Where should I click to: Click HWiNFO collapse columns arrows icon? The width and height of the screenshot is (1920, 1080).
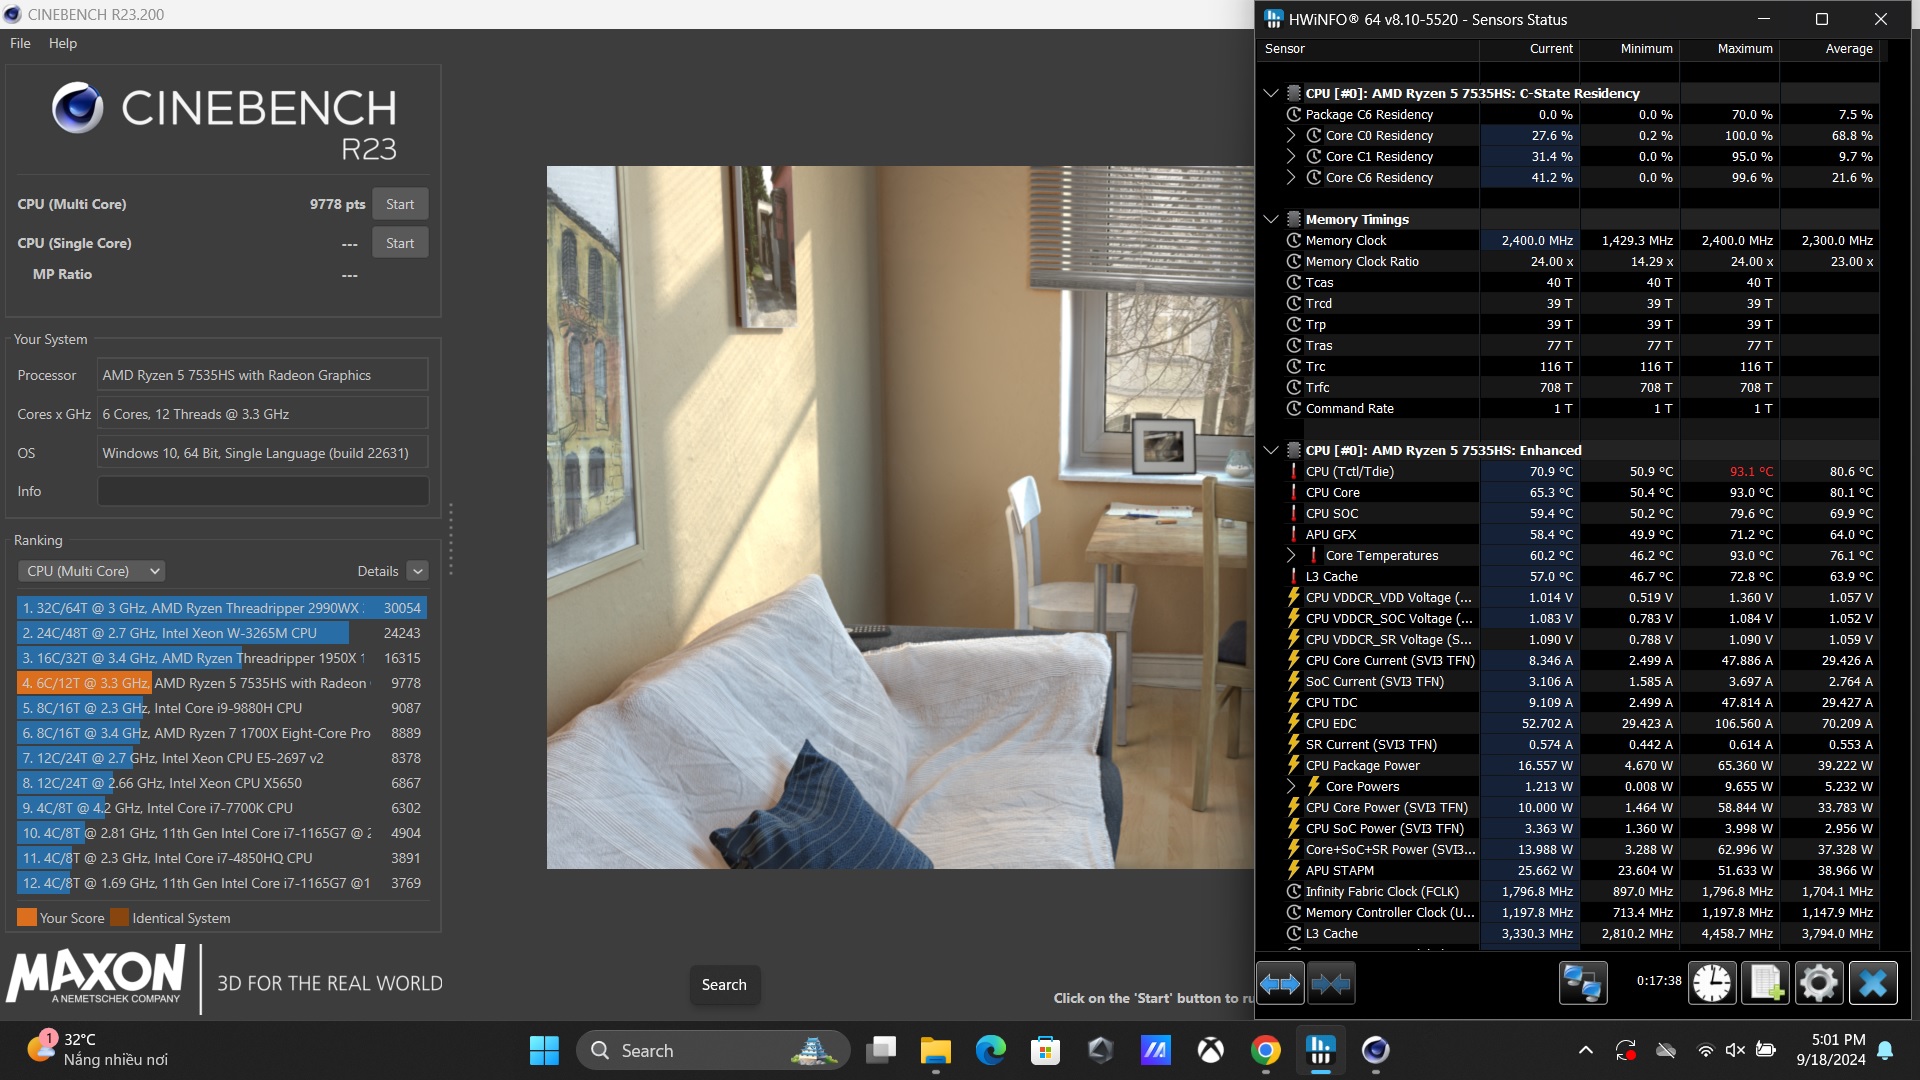pyautogui.click(x=1331, y=984)
